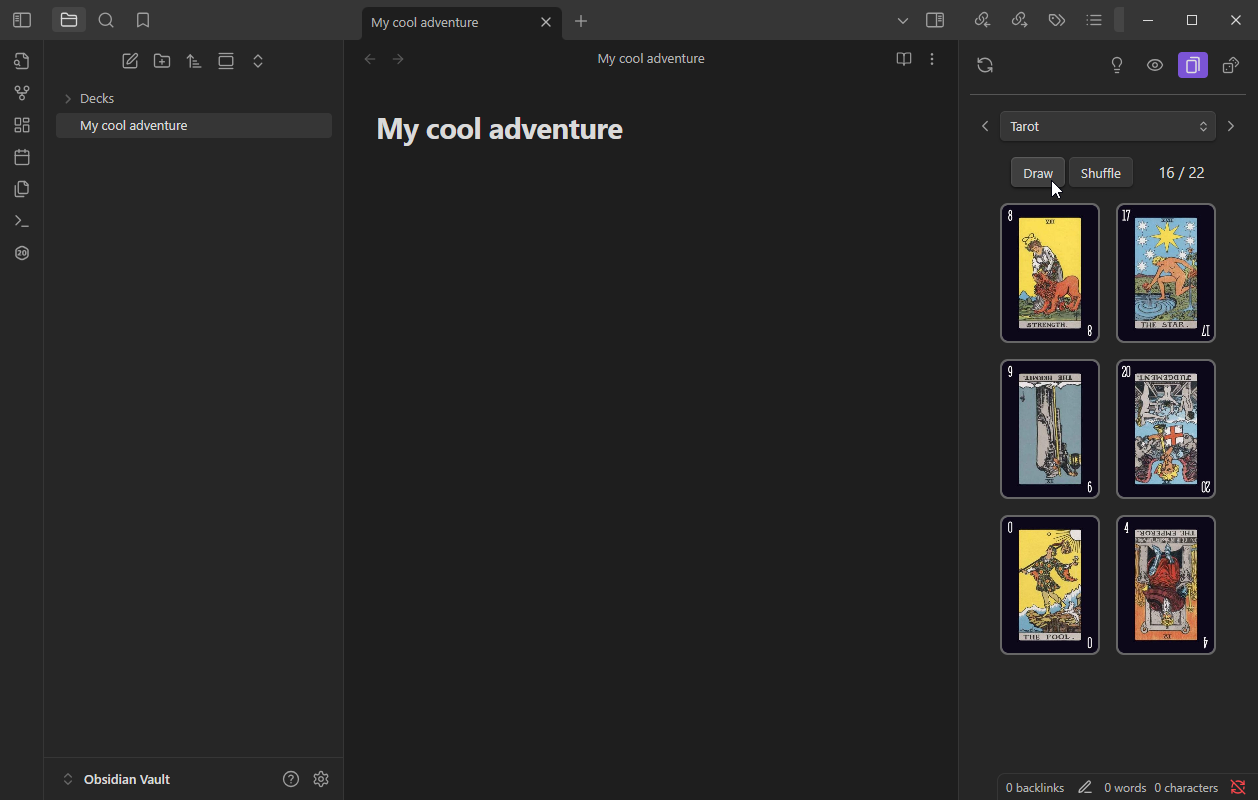Click the refresh icon in deck panel
Screen dimensions: 1258x800
(985, 65)
